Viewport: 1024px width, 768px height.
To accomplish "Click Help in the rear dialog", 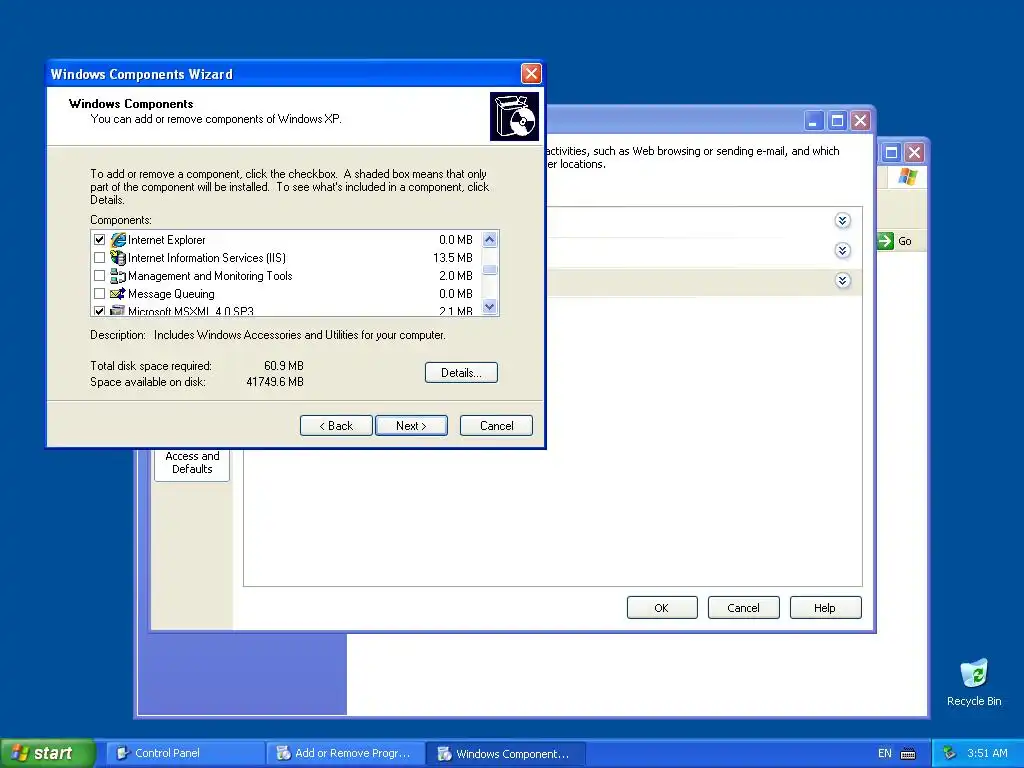I will (x=825, y=608).
